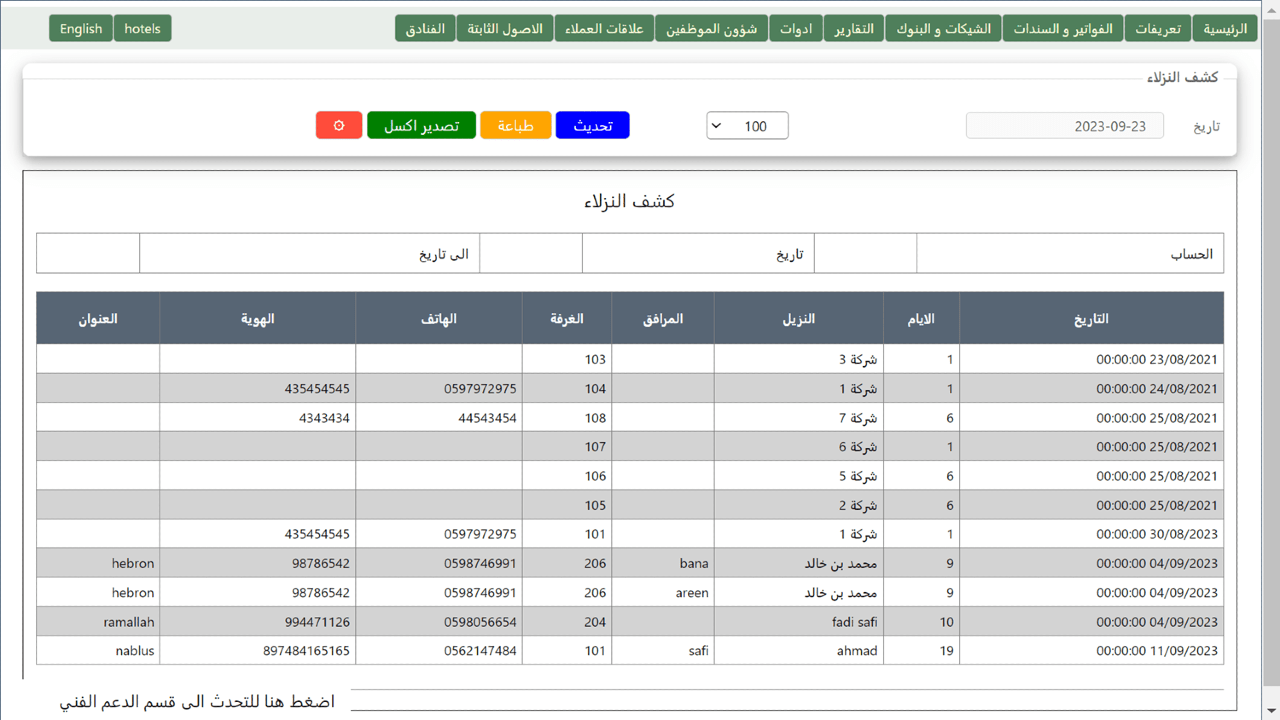Open the ادوات tools menu

[x=796, y=28]
